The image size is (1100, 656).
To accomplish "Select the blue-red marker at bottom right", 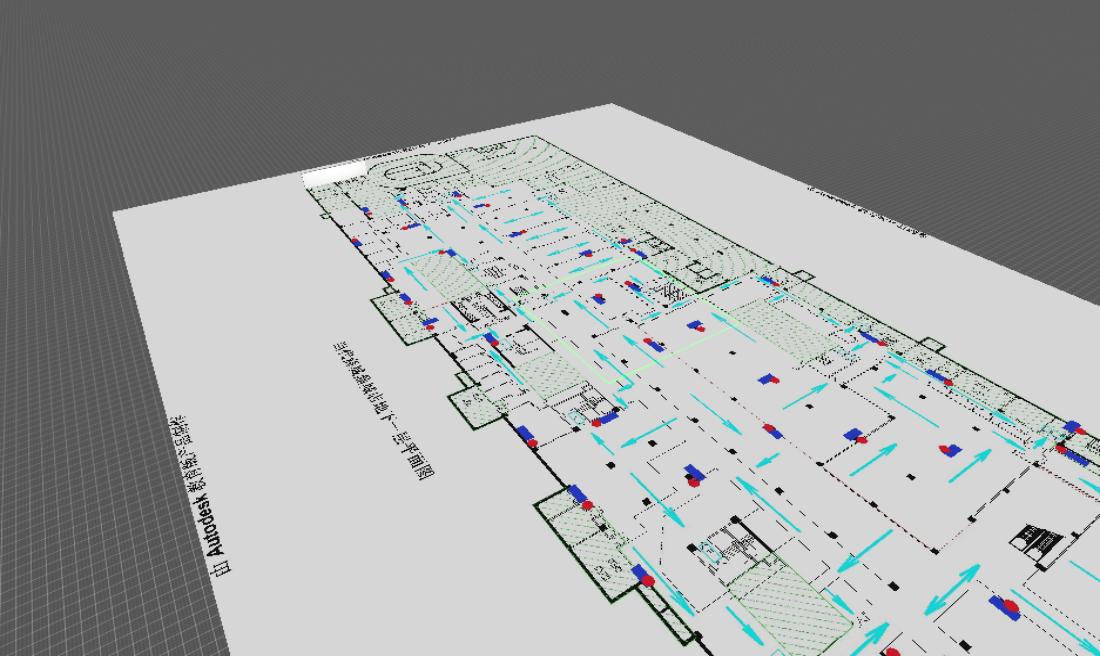I will click(x=1004, y=606).
